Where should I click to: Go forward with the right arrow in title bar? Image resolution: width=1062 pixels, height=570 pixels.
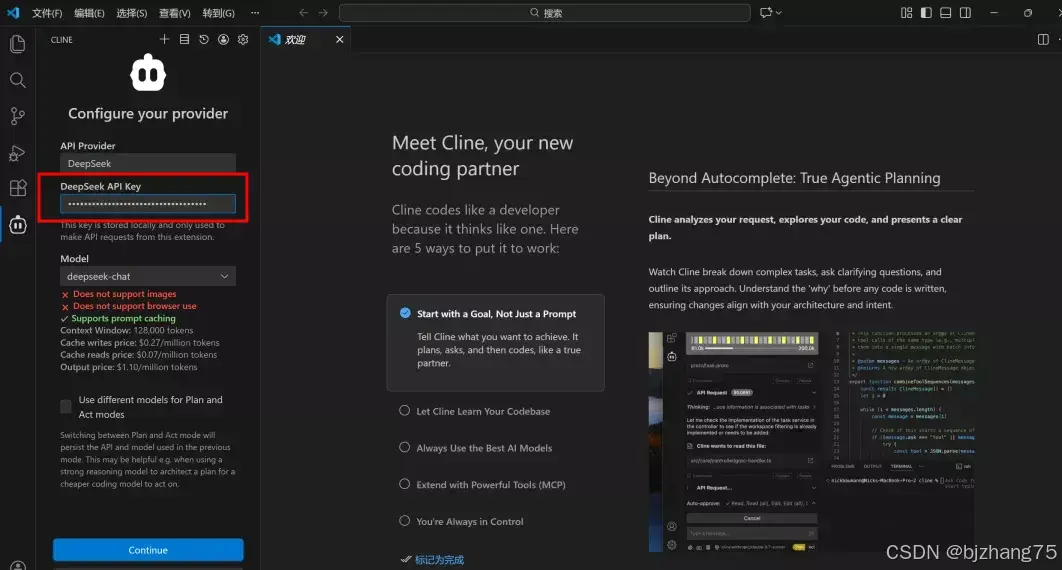[323, 13]
